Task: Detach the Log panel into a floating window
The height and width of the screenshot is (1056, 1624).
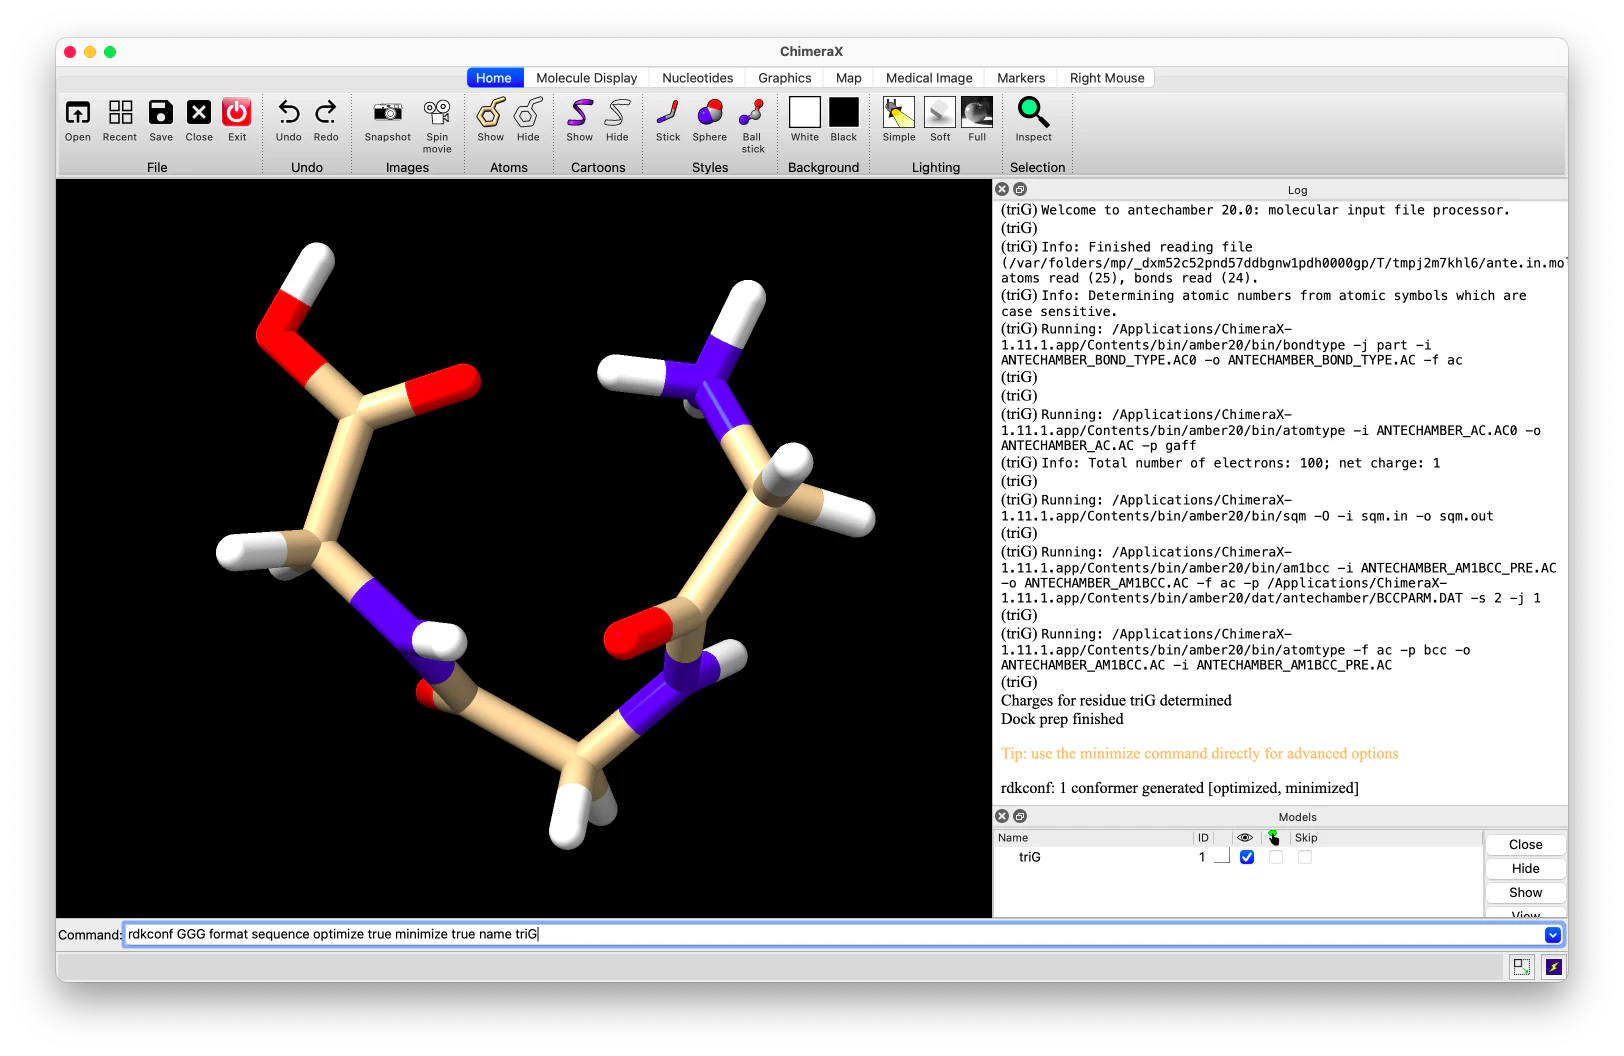Action: [1020, 189]
